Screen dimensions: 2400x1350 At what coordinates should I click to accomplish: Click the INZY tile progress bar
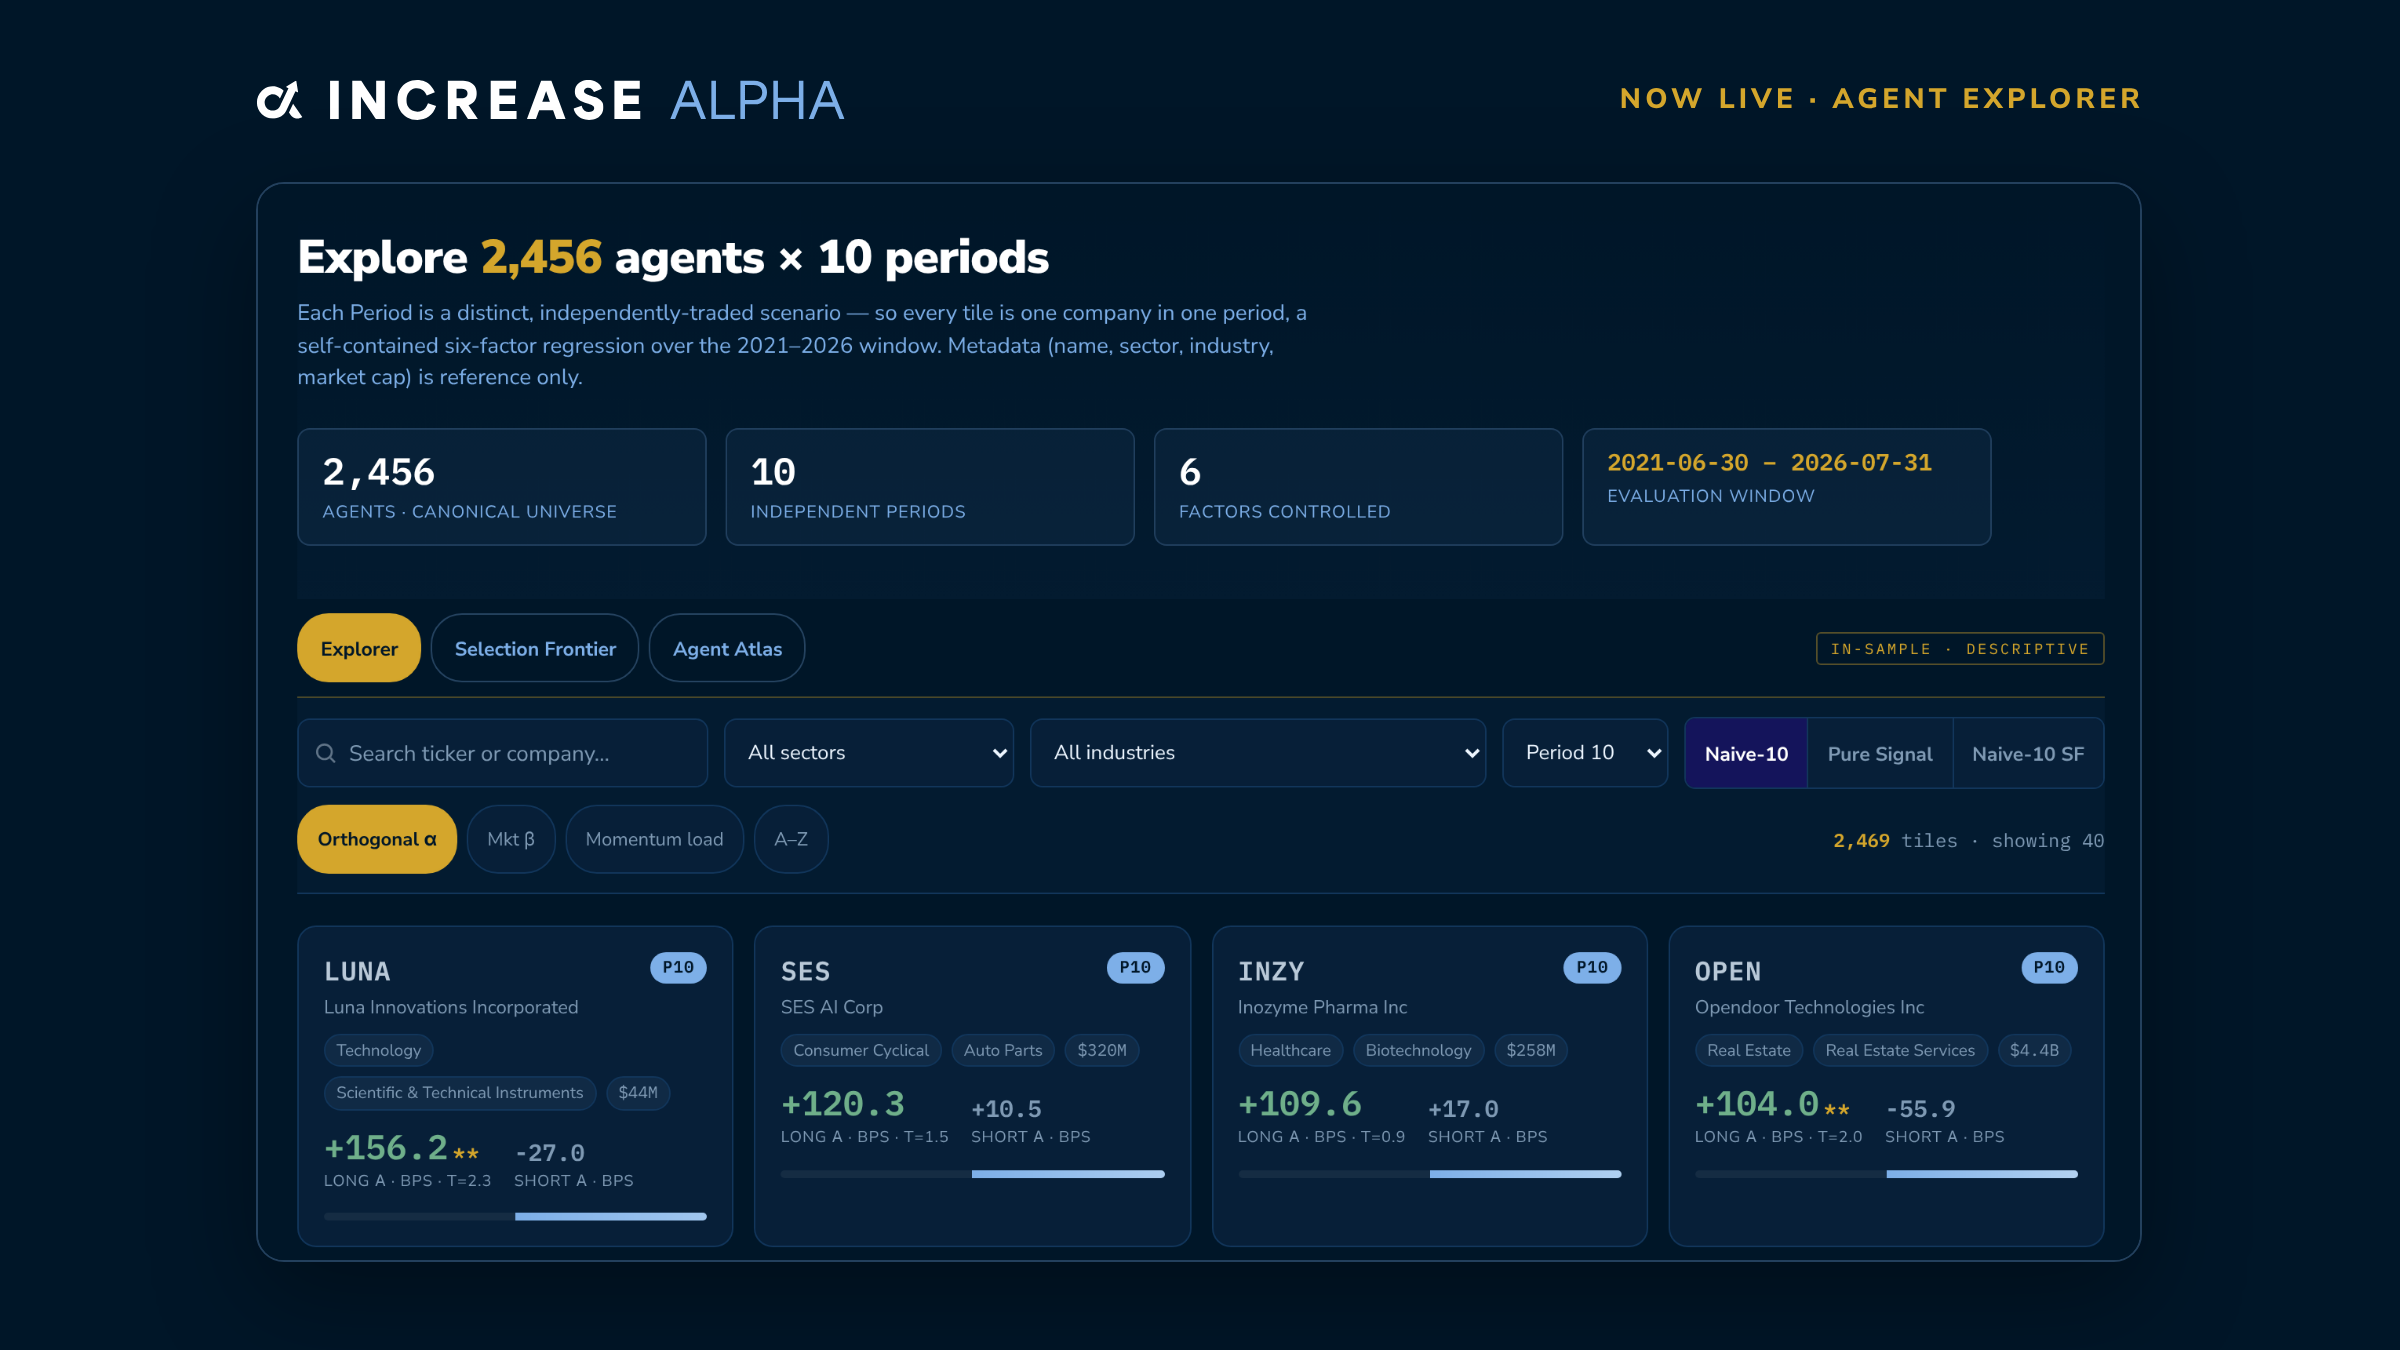tap(1429, 1173)
